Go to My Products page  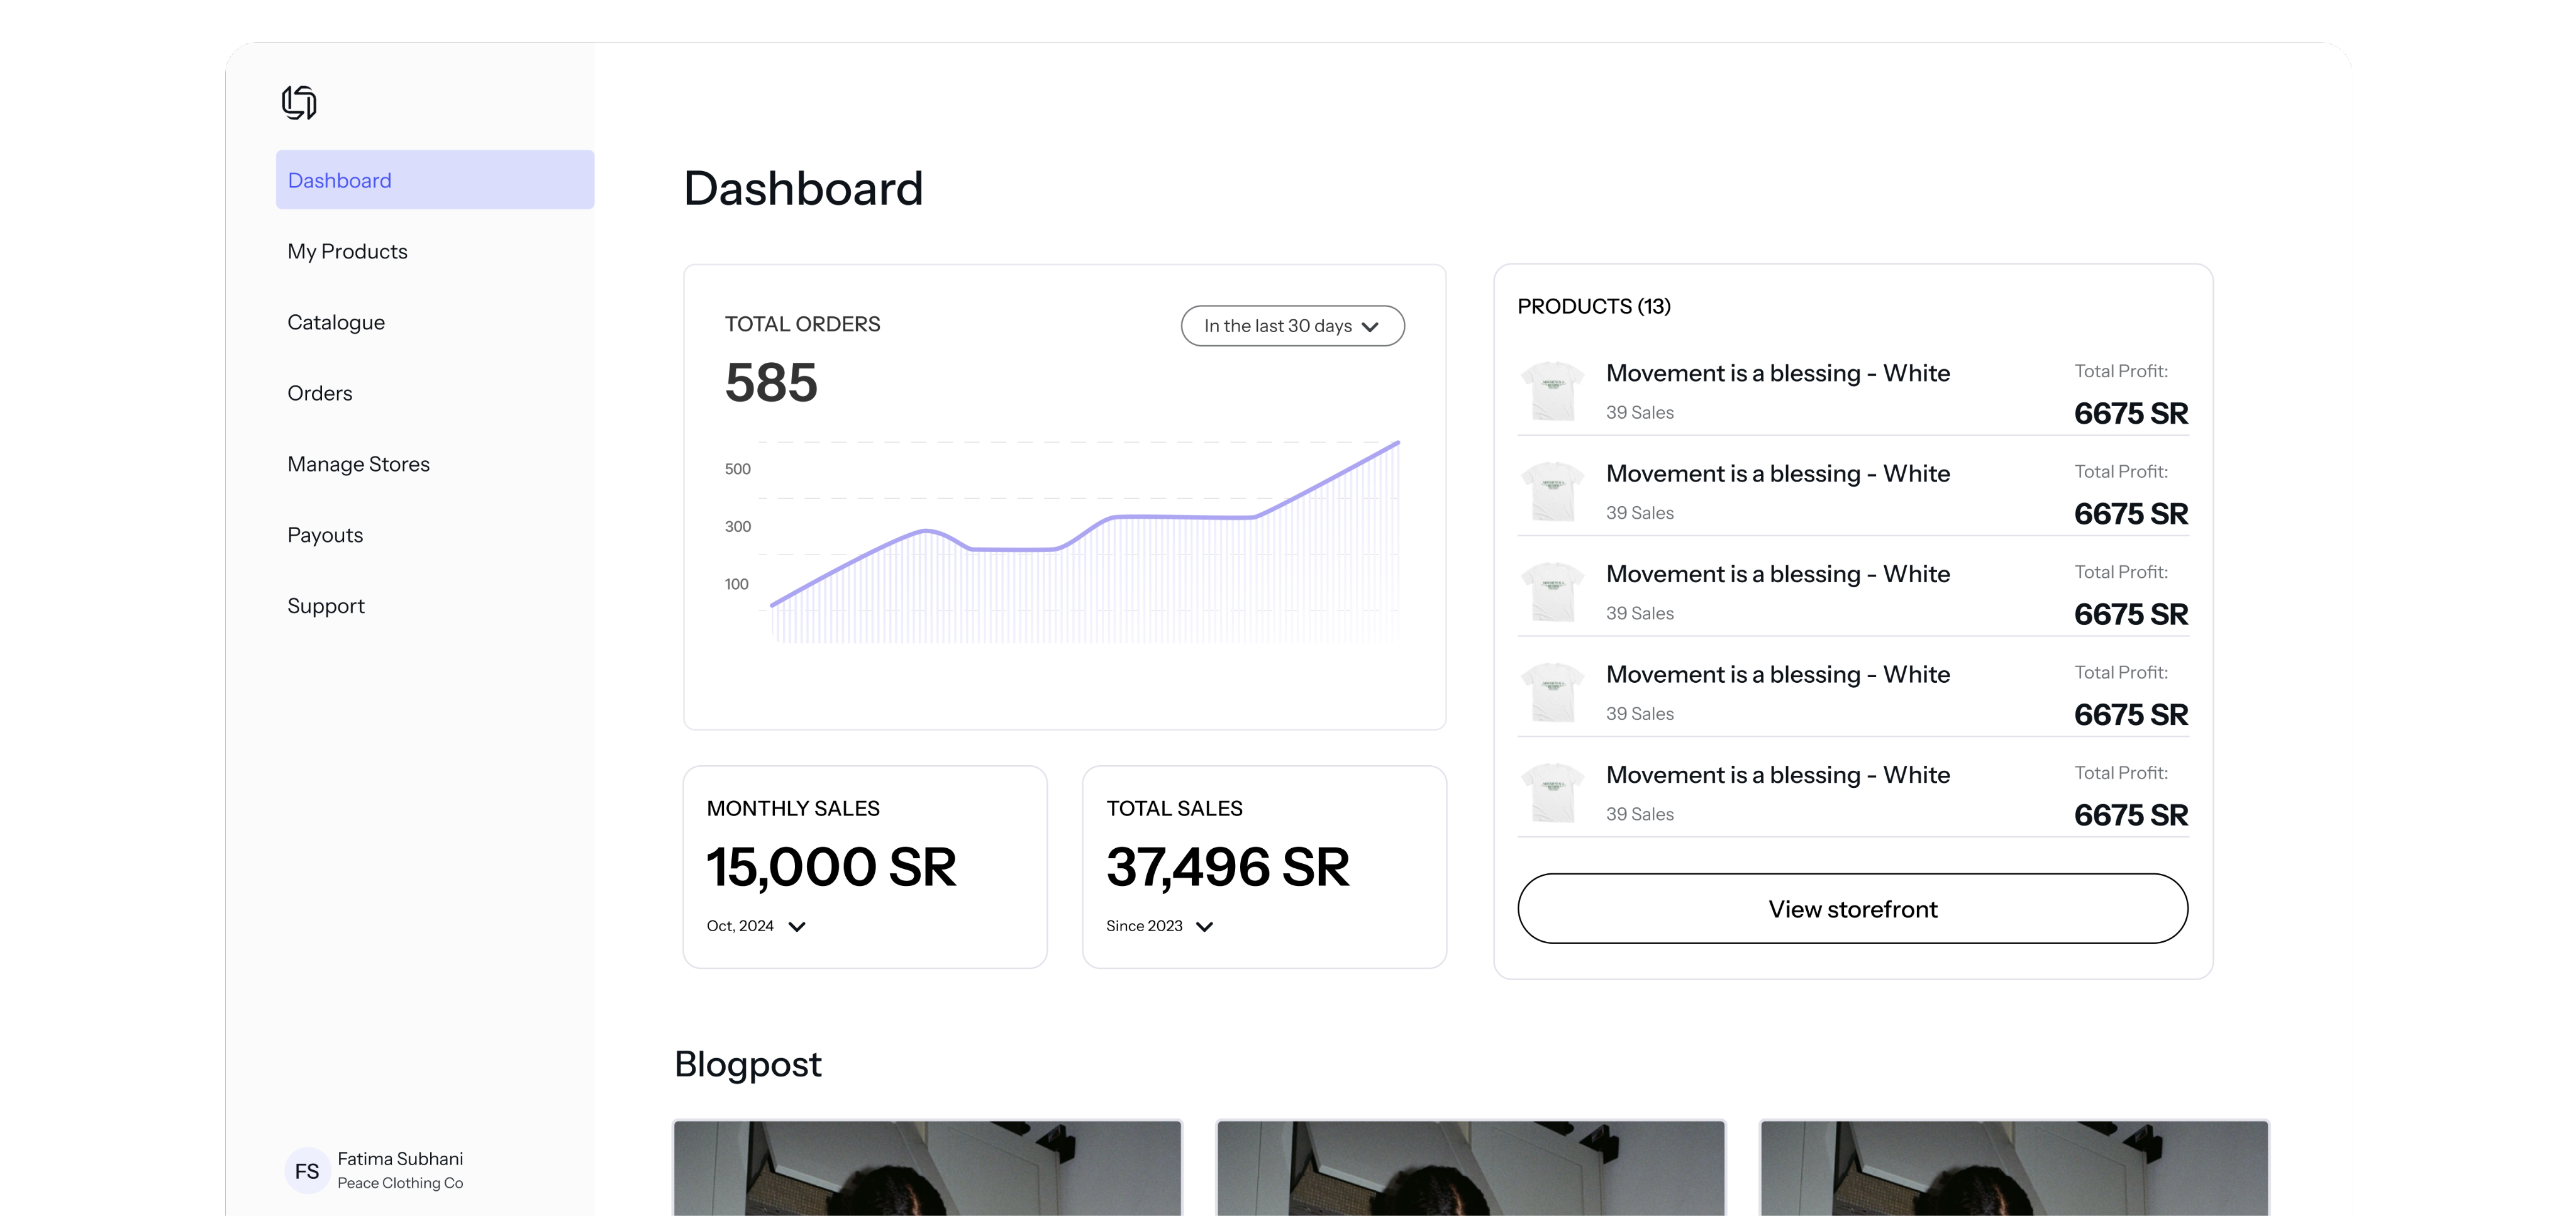(347, 251)
